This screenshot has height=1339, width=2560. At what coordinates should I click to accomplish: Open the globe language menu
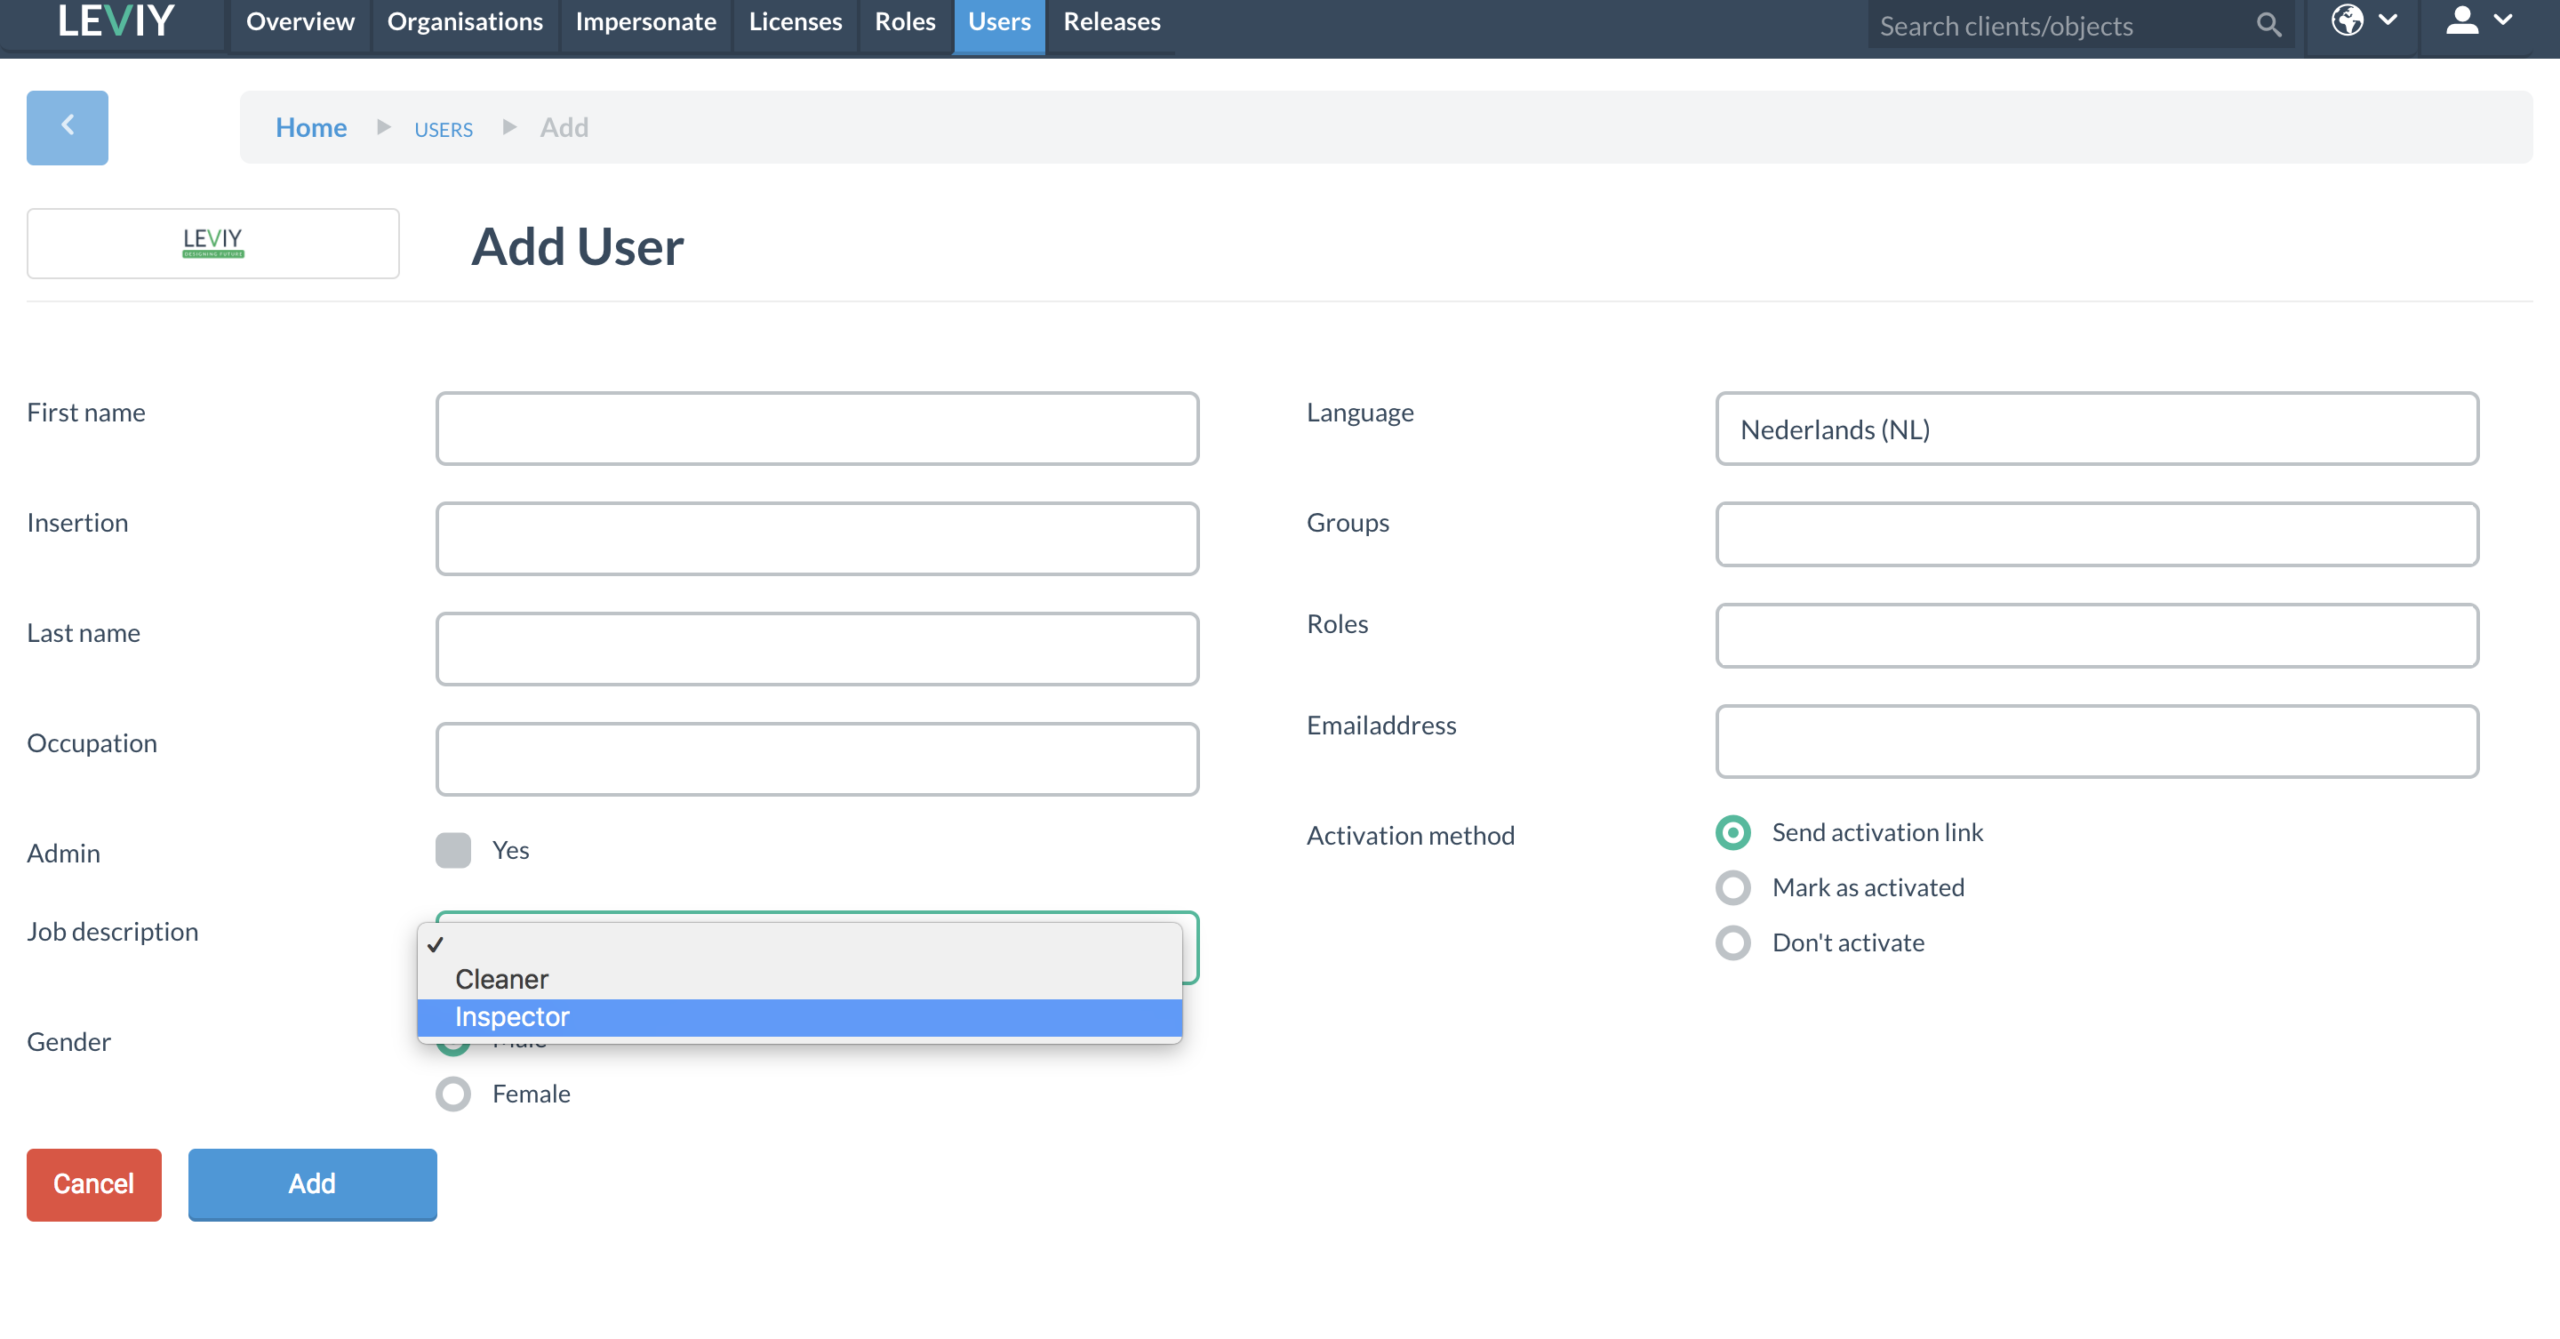2364,21
